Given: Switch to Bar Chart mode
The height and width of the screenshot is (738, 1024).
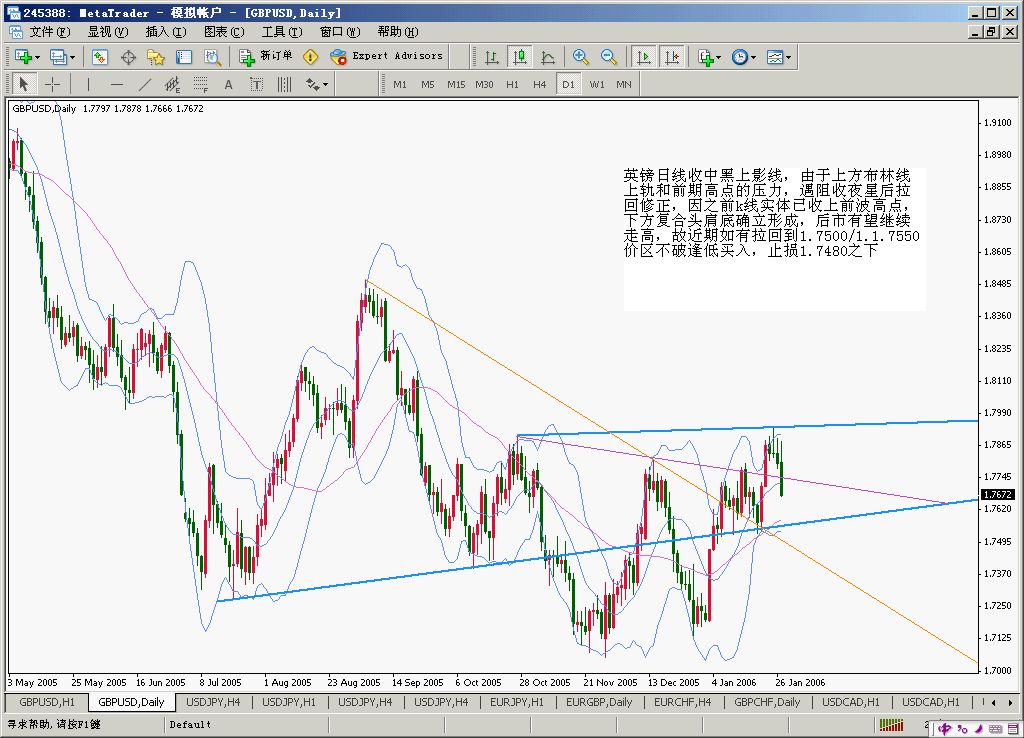Looking at the screenshot, I should (x=492, y=57).
